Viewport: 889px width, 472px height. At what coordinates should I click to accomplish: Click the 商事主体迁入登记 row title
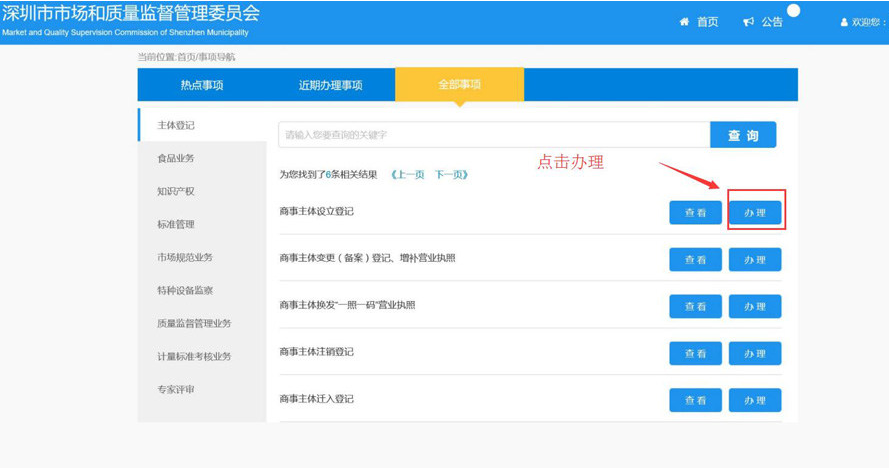point(316,399)
